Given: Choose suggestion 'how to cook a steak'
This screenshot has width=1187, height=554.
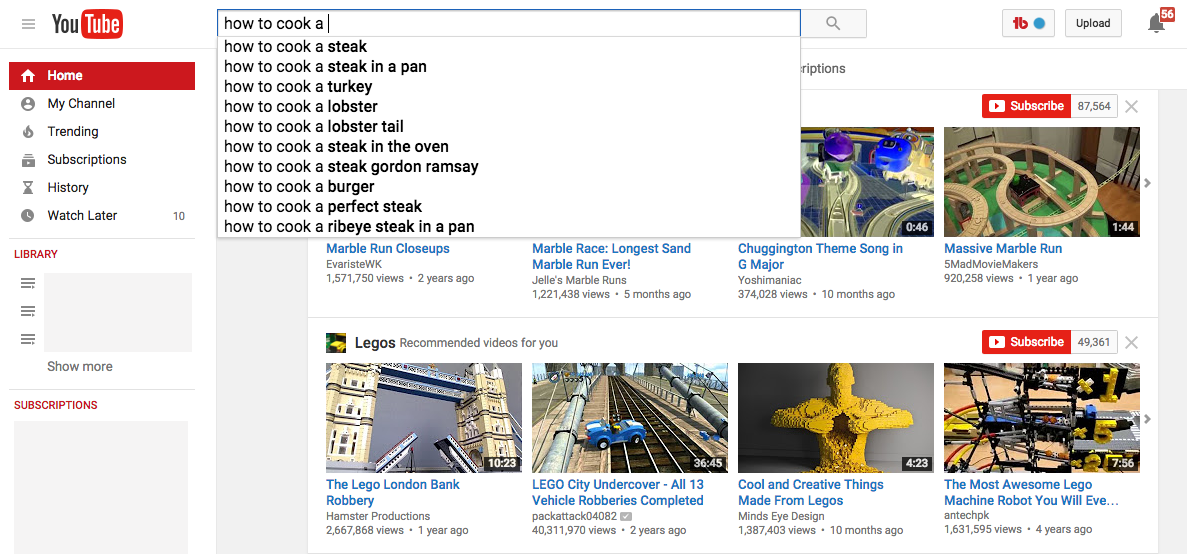Looking at the screenshot, I should [509, 47].
